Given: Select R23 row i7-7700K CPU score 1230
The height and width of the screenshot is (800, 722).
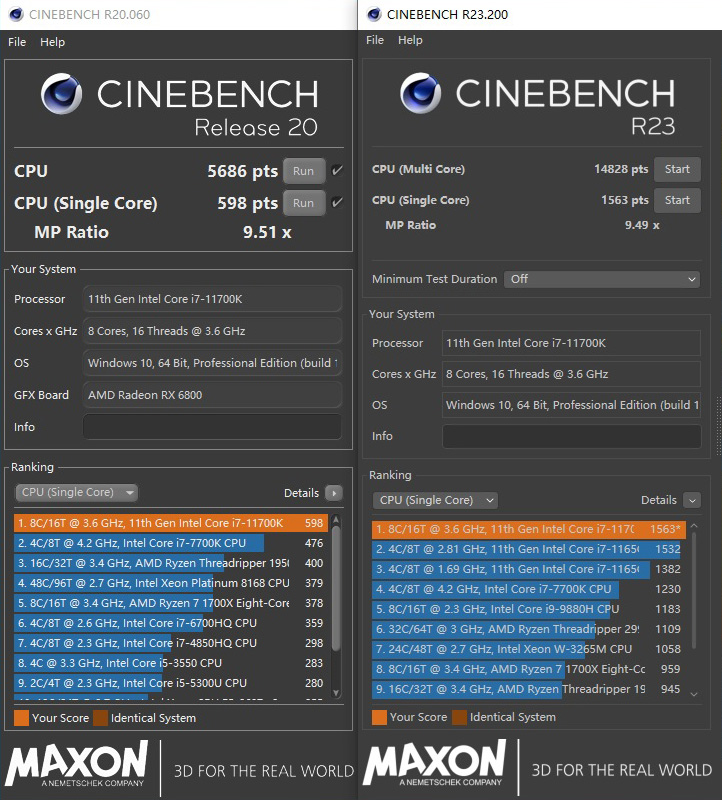Looking at the screenshot, I should point(529,589).
